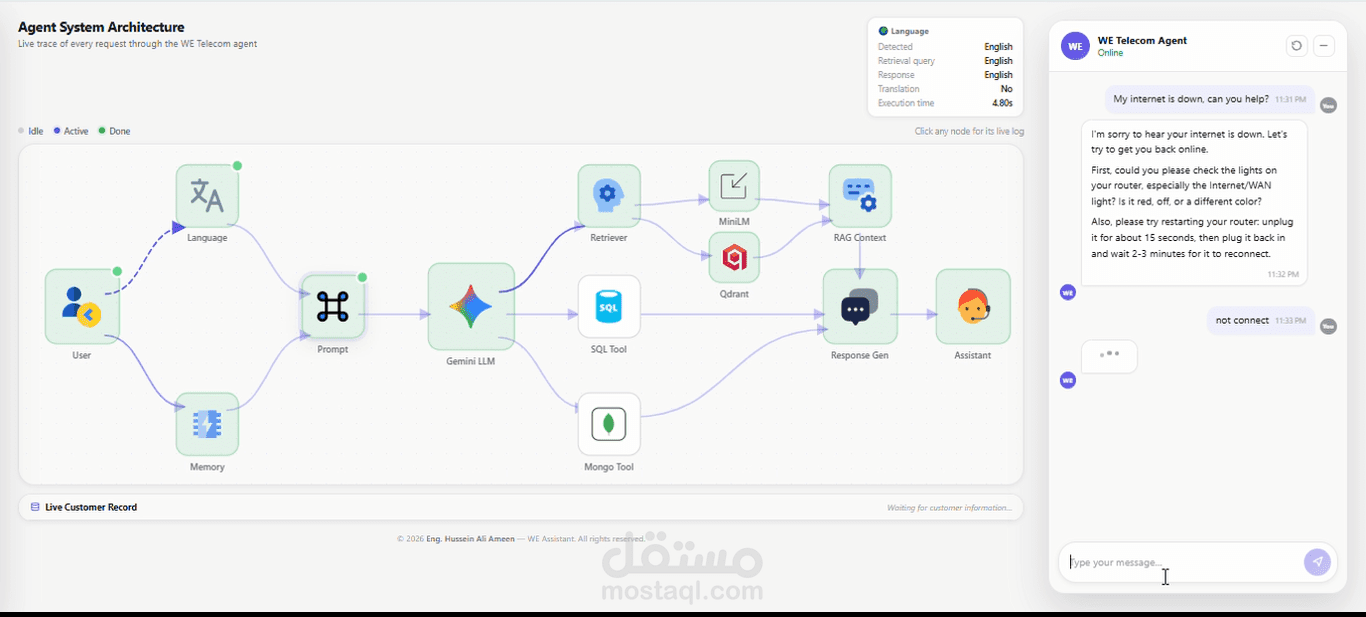The width and height of the screenshot is (1366, 617).
Task: Click the RAG Context node
Action: point(860,196)
